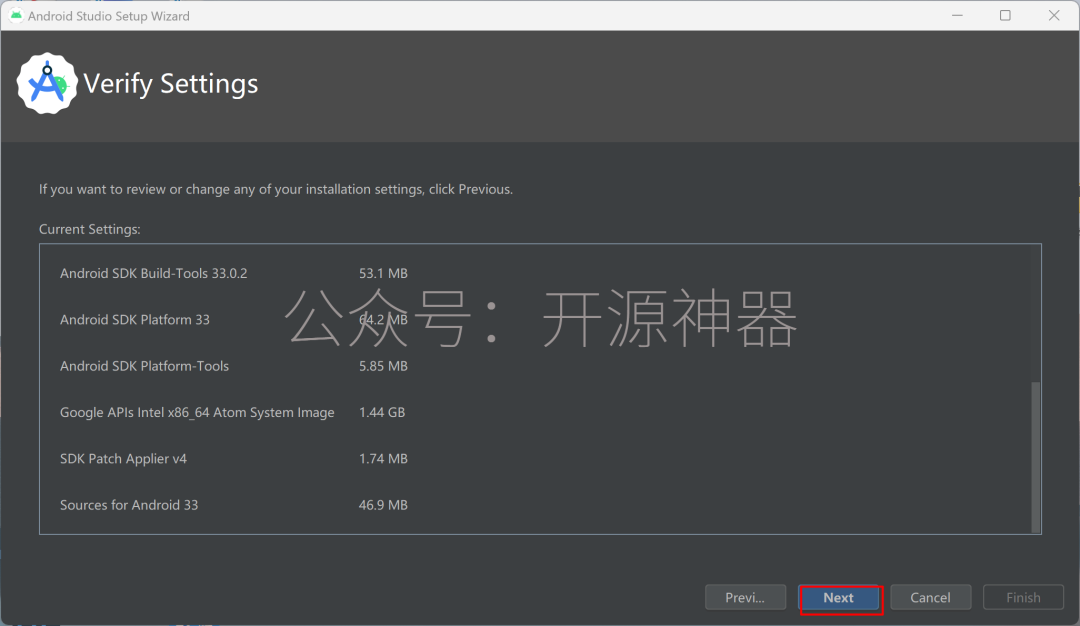Click the Current Settings label
Screen dimensions: 1080x626
[x=90, y=229]
